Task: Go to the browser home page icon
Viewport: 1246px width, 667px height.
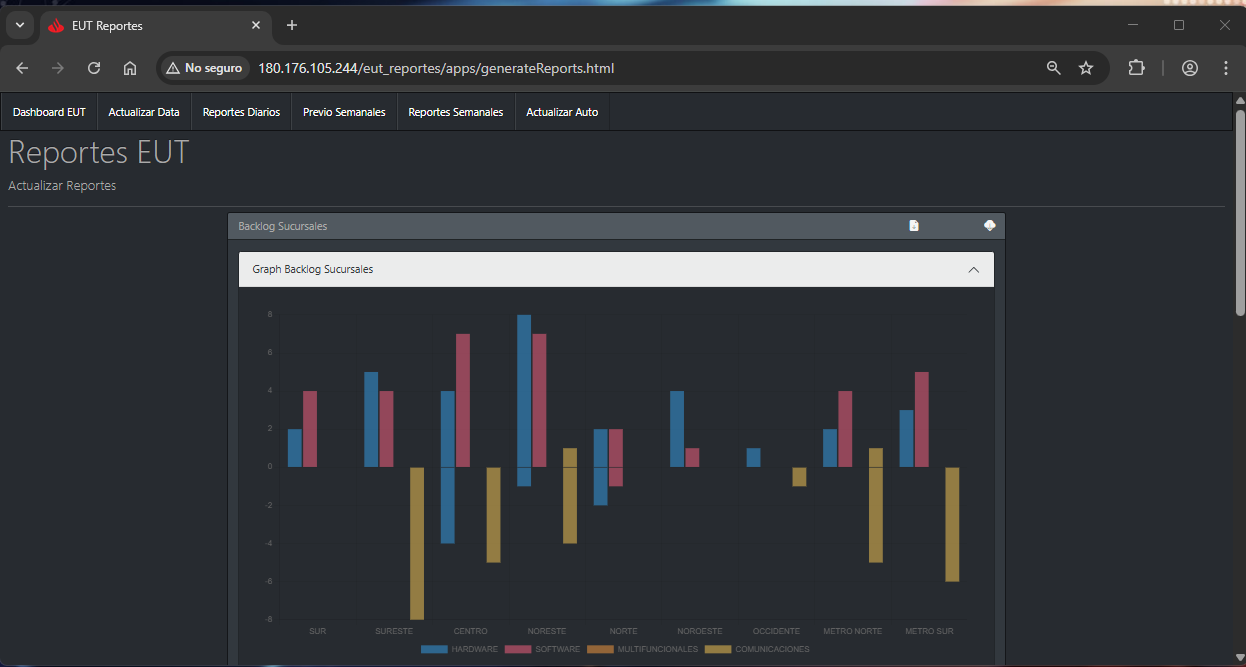Action: 130,68
